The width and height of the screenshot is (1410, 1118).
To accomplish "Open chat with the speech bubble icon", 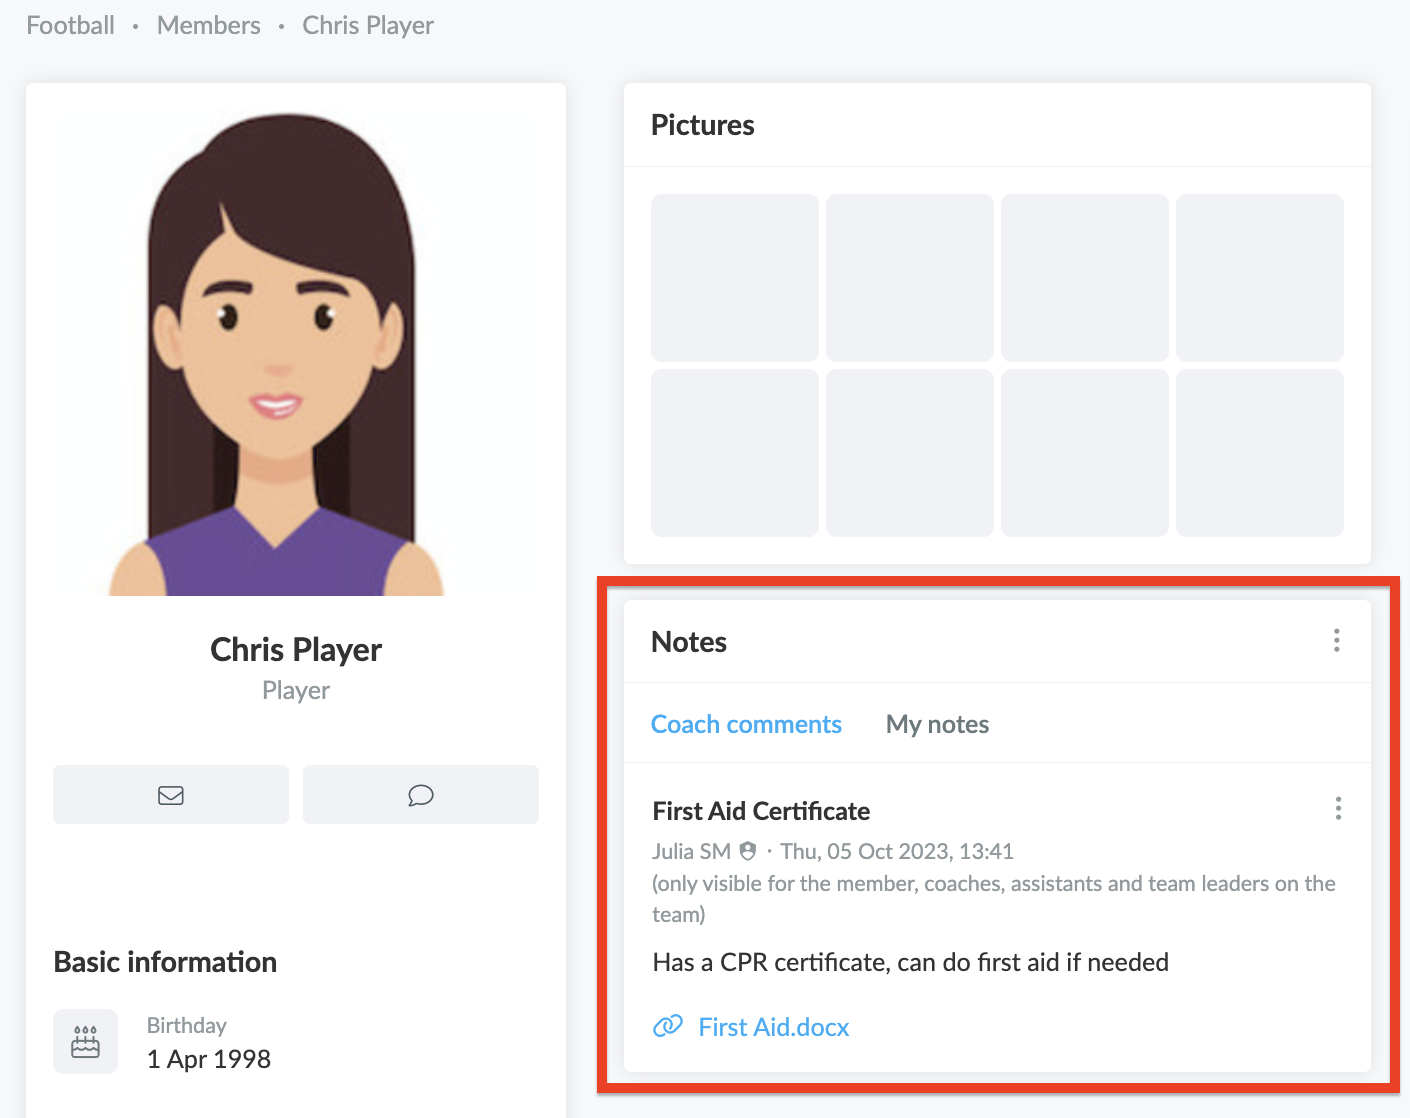I will click(421, 795).
